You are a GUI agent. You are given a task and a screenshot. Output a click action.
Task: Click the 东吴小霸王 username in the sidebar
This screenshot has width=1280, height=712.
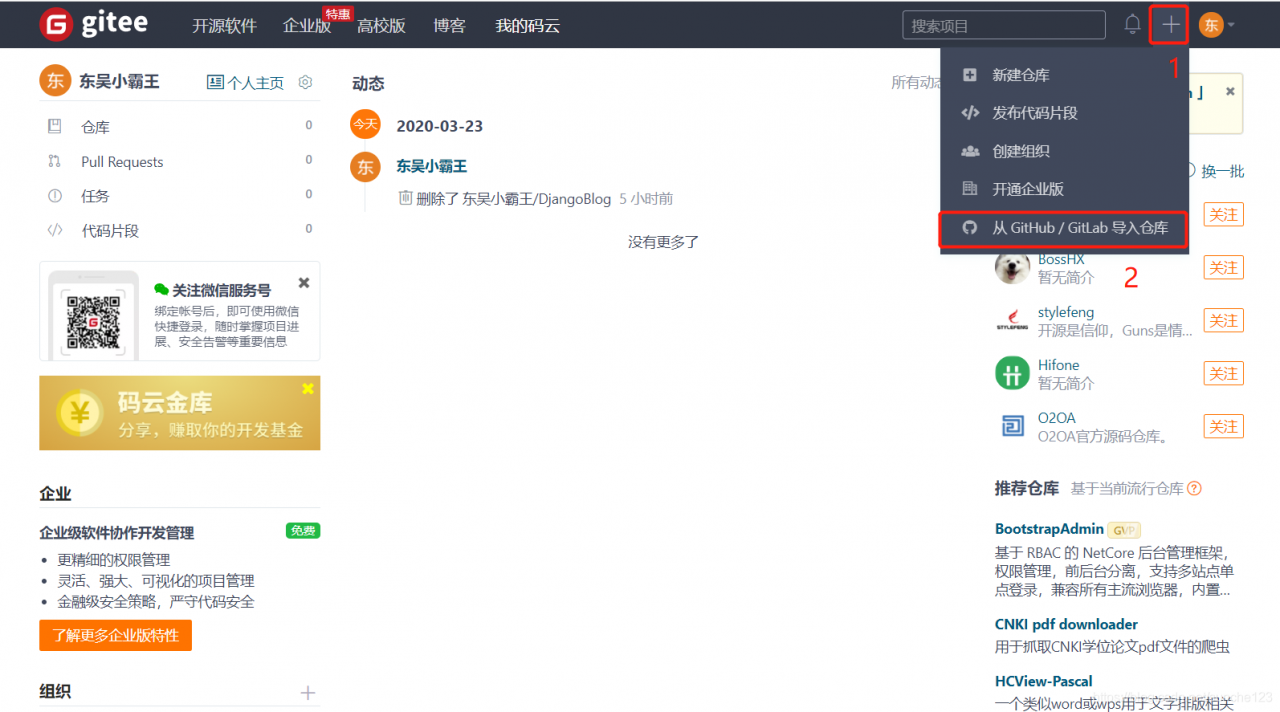119,81
